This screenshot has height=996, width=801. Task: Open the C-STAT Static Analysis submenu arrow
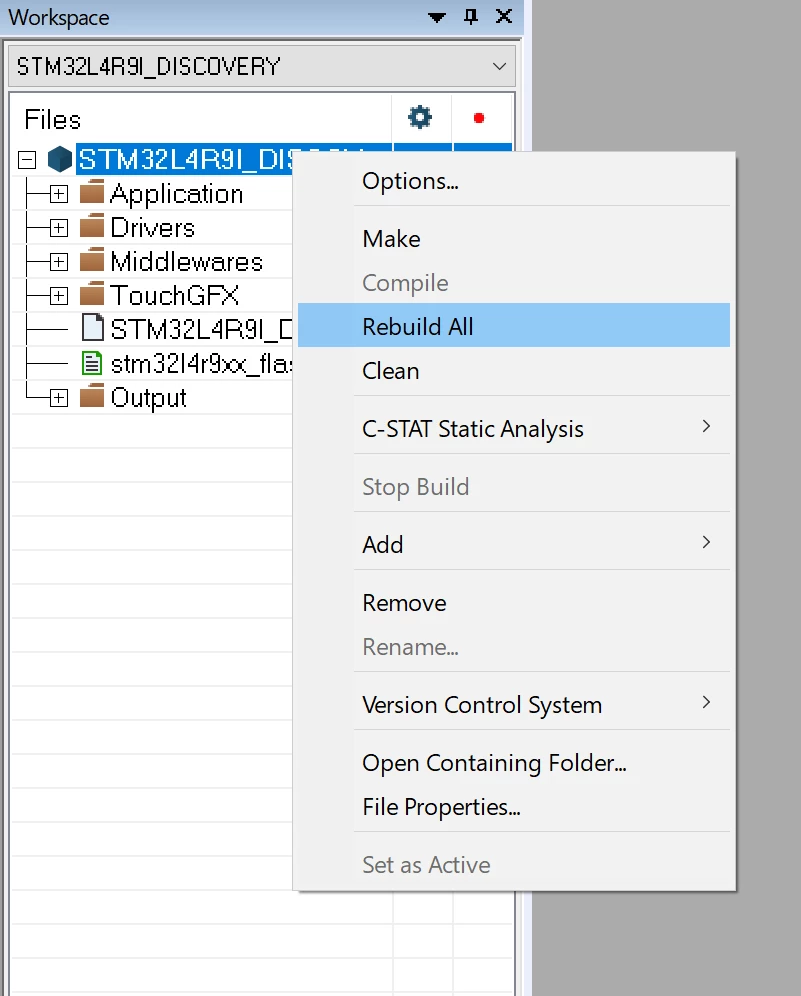pos(706,426)
